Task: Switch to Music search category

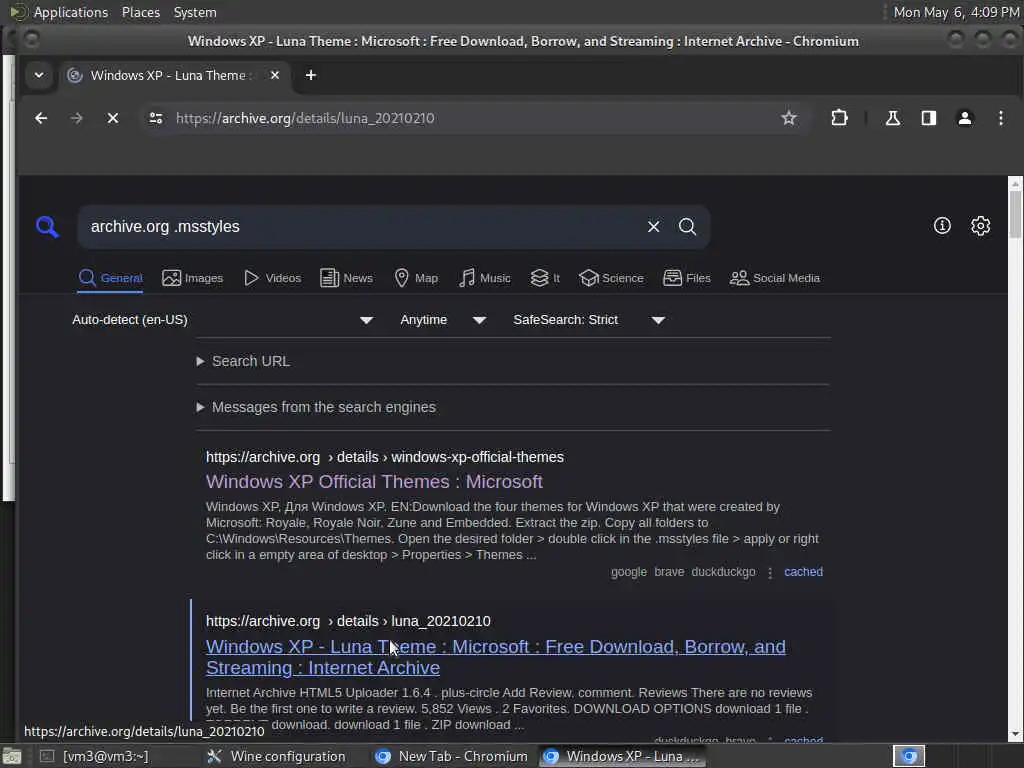Action: pyautogui.click(x=485, y=278)
